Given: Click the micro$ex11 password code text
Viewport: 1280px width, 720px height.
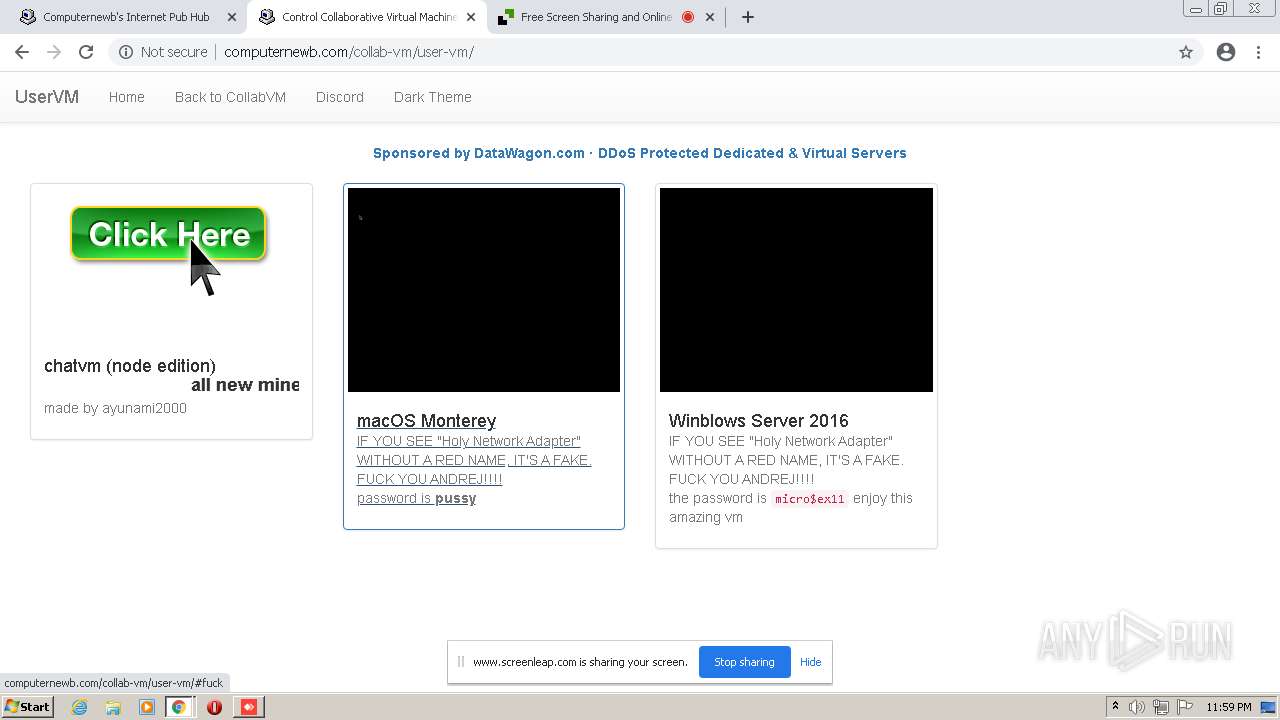Looking at the screenshot, I should tap(810, 499).
